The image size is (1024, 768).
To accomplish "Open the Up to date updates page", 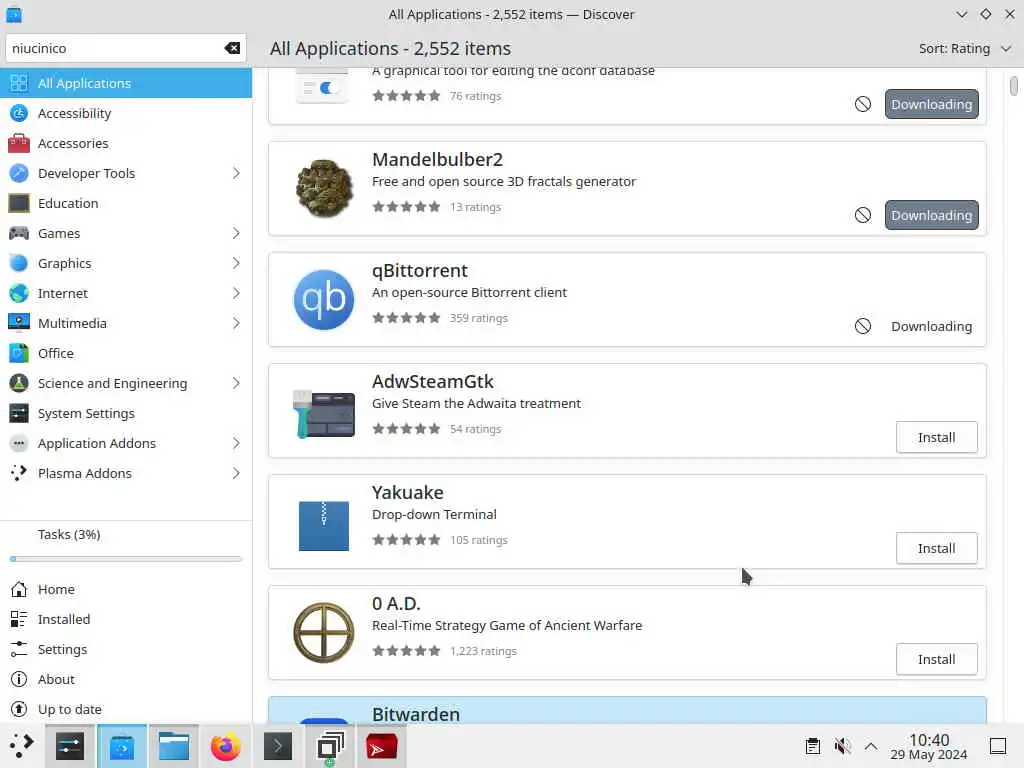I will pyautogui.click(x=126, y=710).
